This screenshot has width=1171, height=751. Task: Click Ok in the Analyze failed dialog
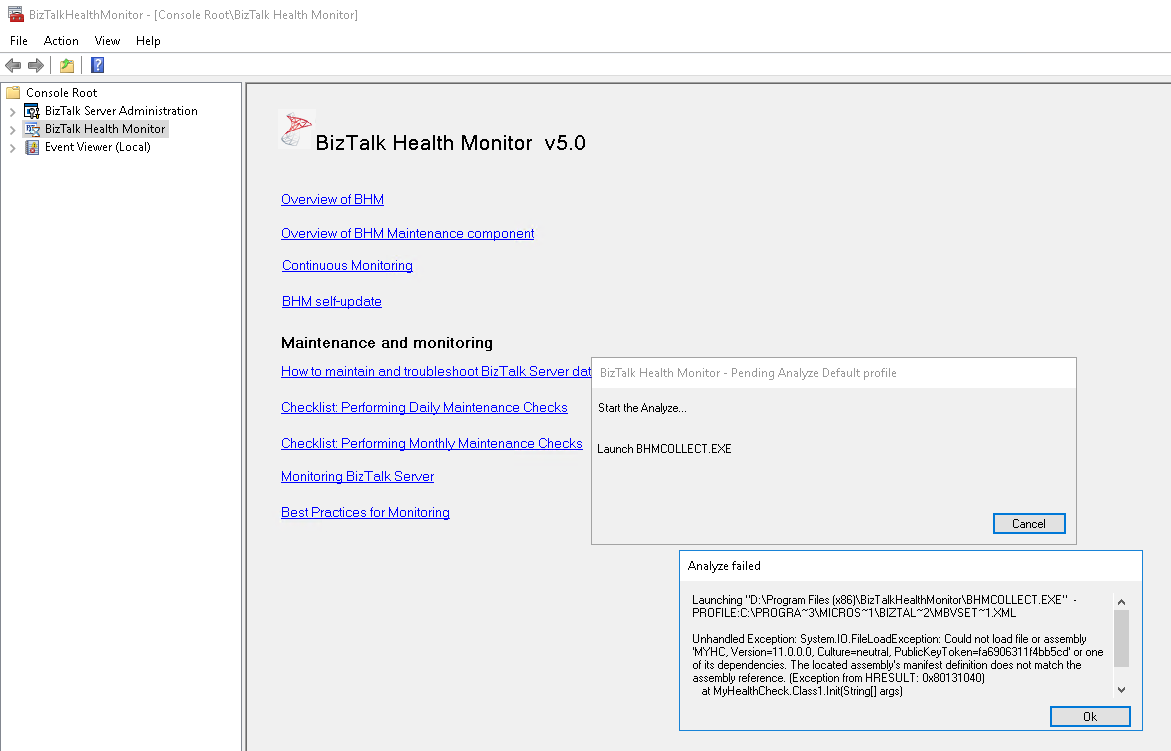click(x=1090, y=717)
